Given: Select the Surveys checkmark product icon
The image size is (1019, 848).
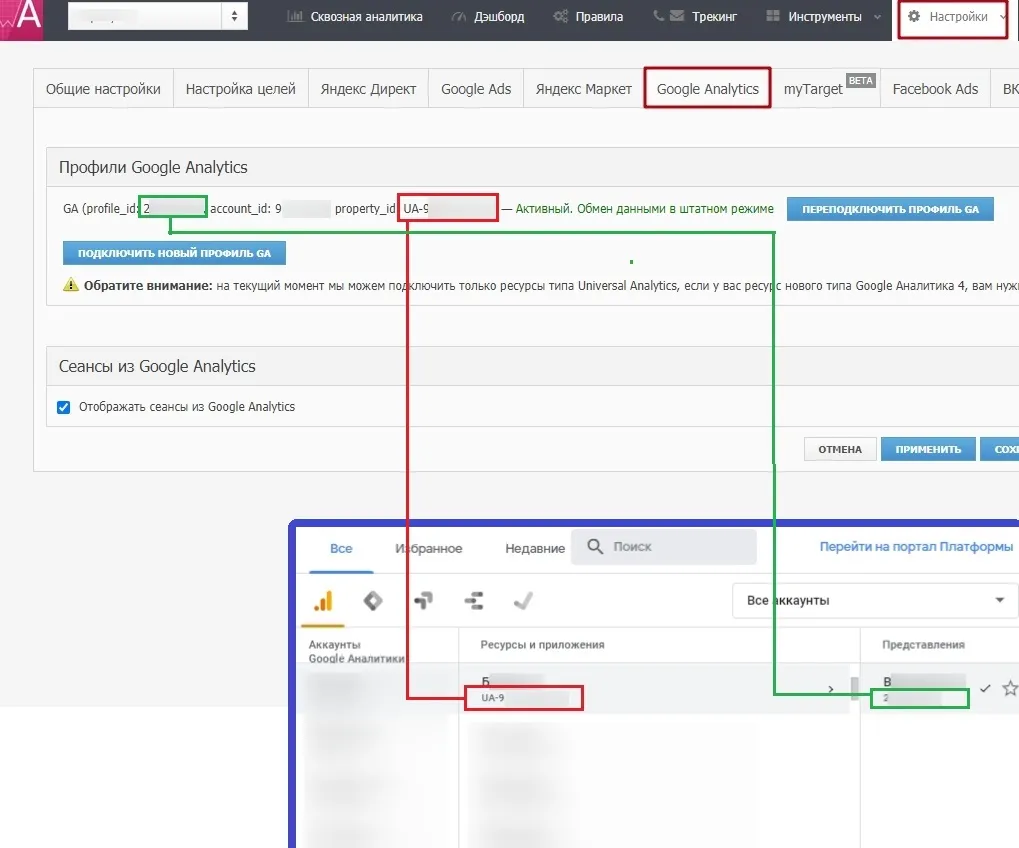Looking at the screenshot, I should (523, 601).
